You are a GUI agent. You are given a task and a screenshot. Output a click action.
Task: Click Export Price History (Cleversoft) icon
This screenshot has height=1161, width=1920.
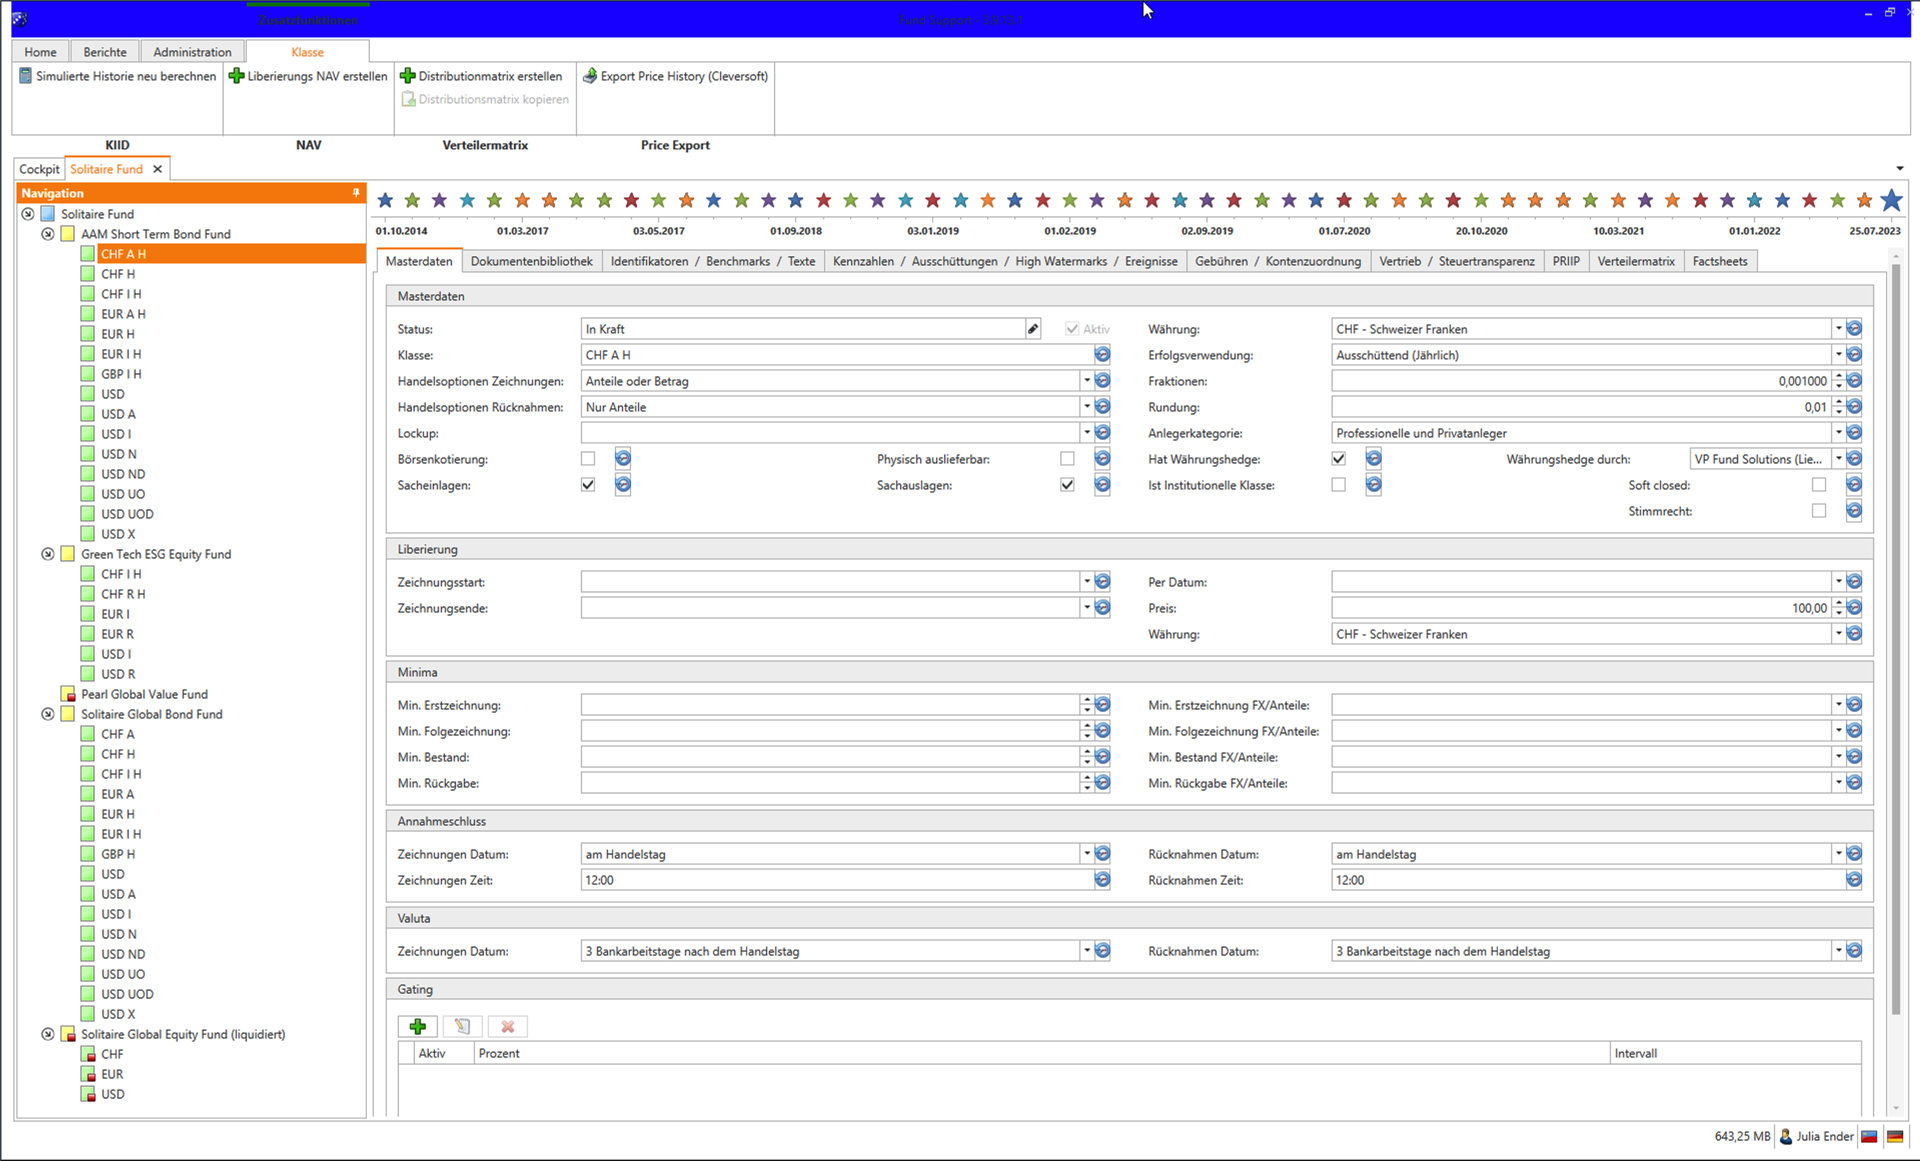coord(590,76)
